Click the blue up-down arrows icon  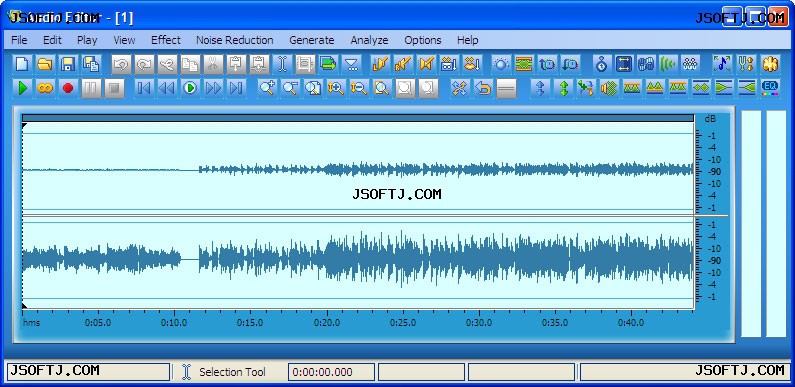pos(540,88)
